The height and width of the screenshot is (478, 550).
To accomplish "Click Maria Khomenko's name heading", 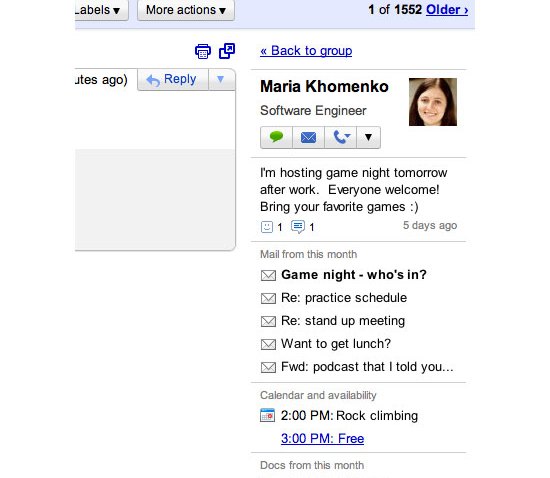I will tap(324, 87).
